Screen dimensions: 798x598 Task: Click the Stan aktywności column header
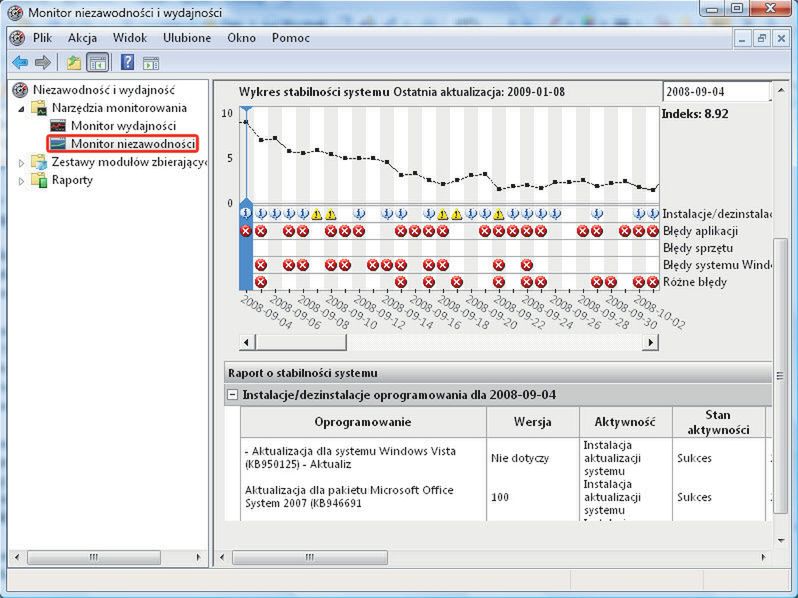click(718, 422)
